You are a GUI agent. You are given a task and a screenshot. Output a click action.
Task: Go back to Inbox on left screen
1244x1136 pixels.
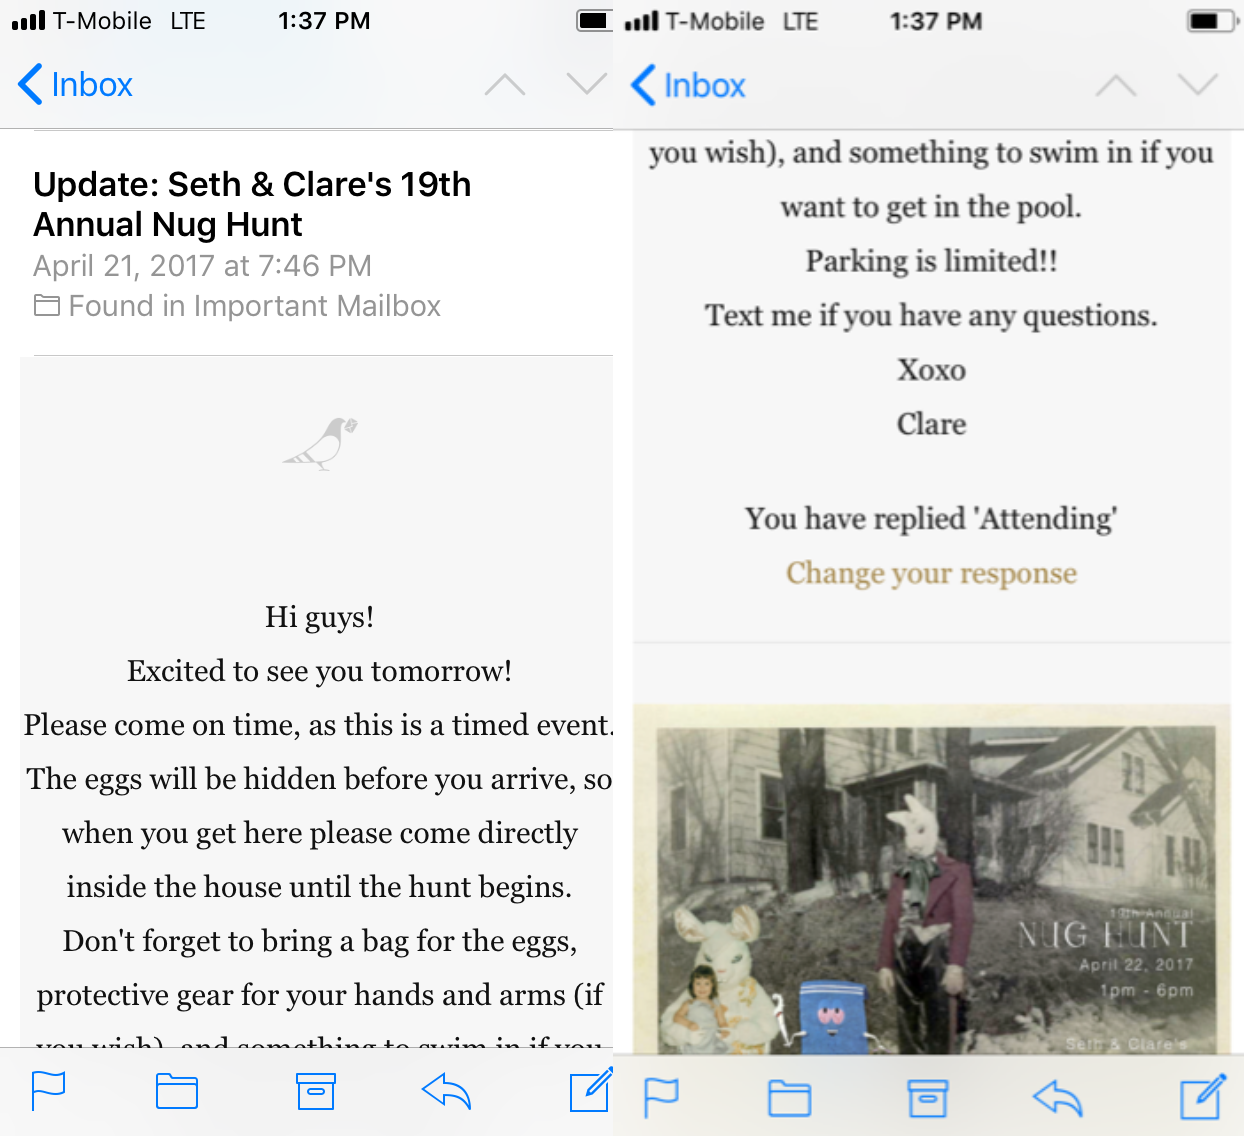76,85
